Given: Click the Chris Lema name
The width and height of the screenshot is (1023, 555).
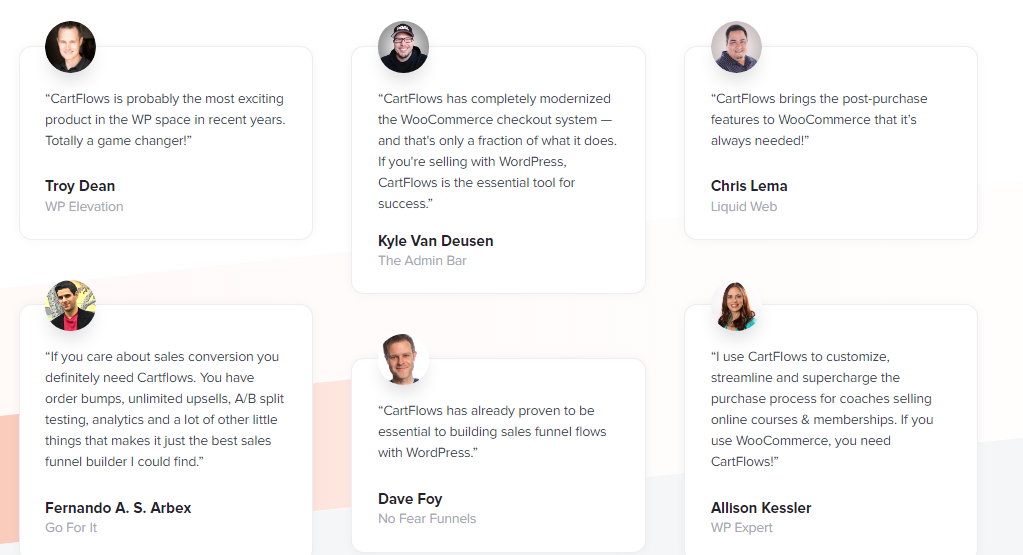Looking at the screenshot, I should click(x=749, y=186).
